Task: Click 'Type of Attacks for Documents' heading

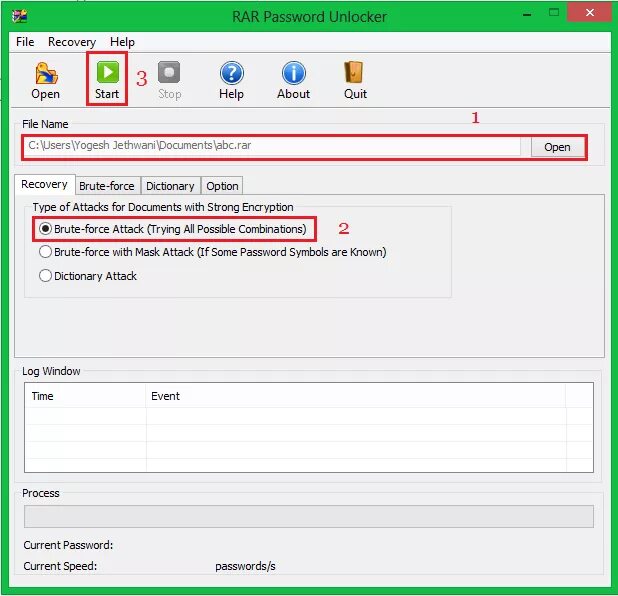Action: click(163, 207)
